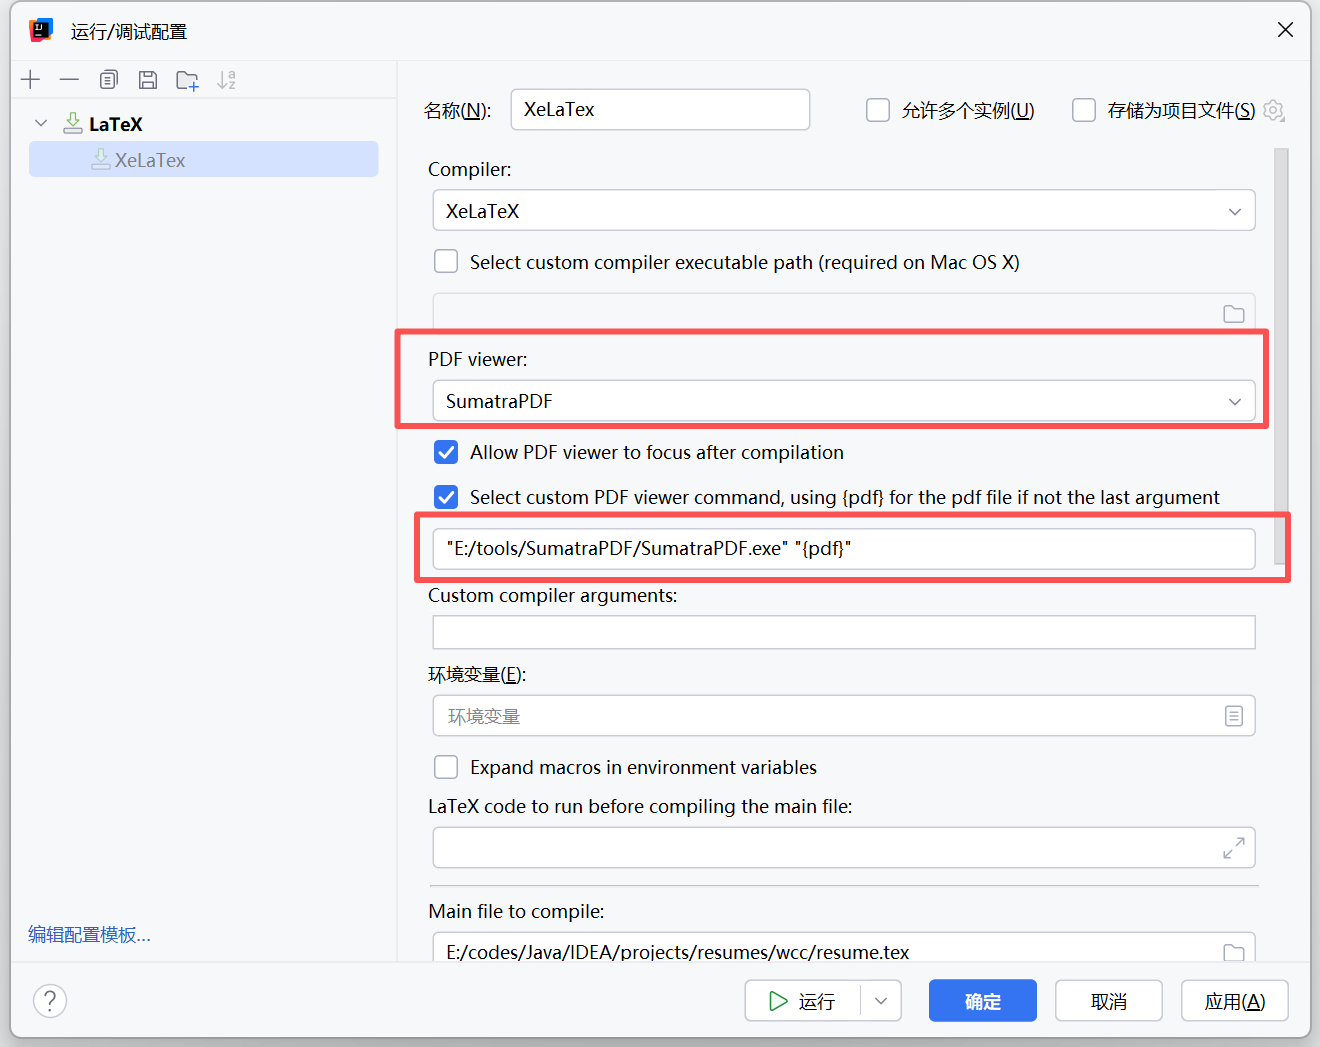This screenshot has height=1047, width=1320.
Task: Click the remove configuration minus icon
Action: click(x=69, y=80)
